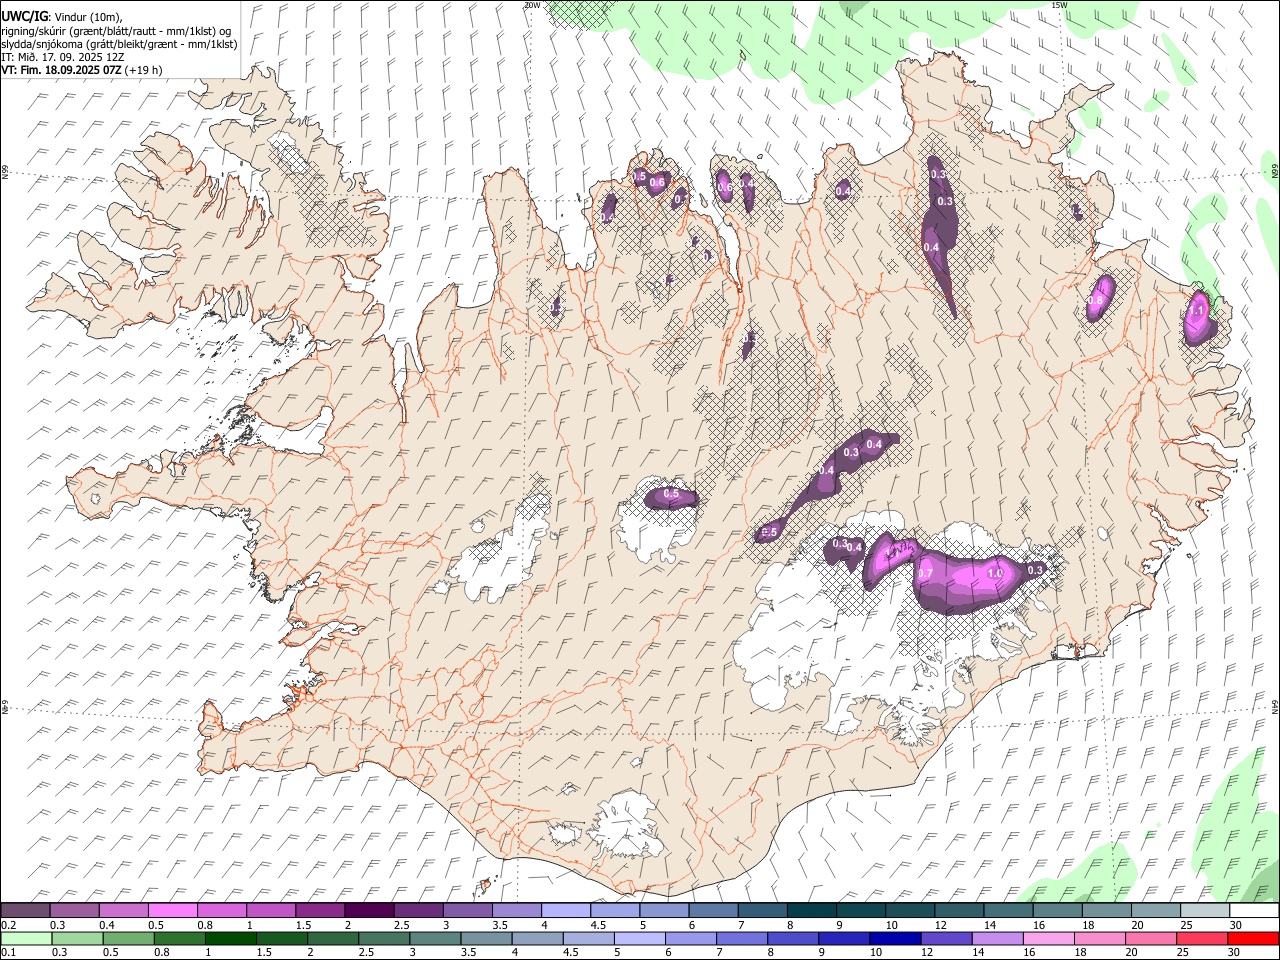Choose the light lavender 4–4.5 upper scale swatch
The width and height of the screenshot is (1280, 960).
pyautogui.click(x=566, y=910)
